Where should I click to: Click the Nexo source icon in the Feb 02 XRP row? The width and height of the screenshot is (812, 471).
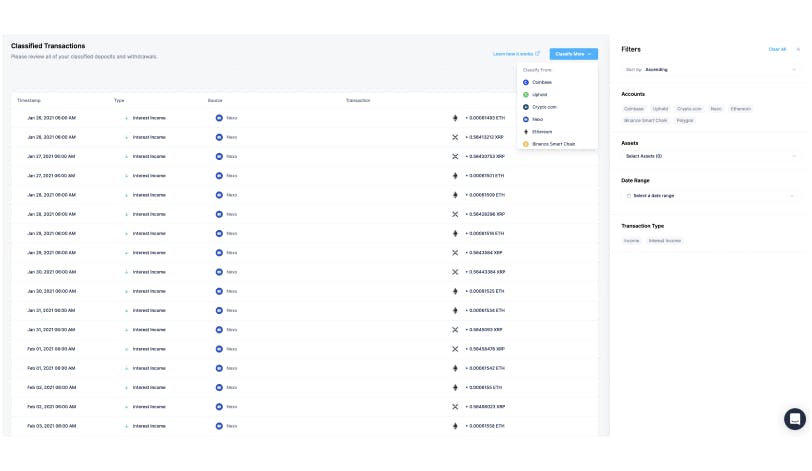click(219, 407)
